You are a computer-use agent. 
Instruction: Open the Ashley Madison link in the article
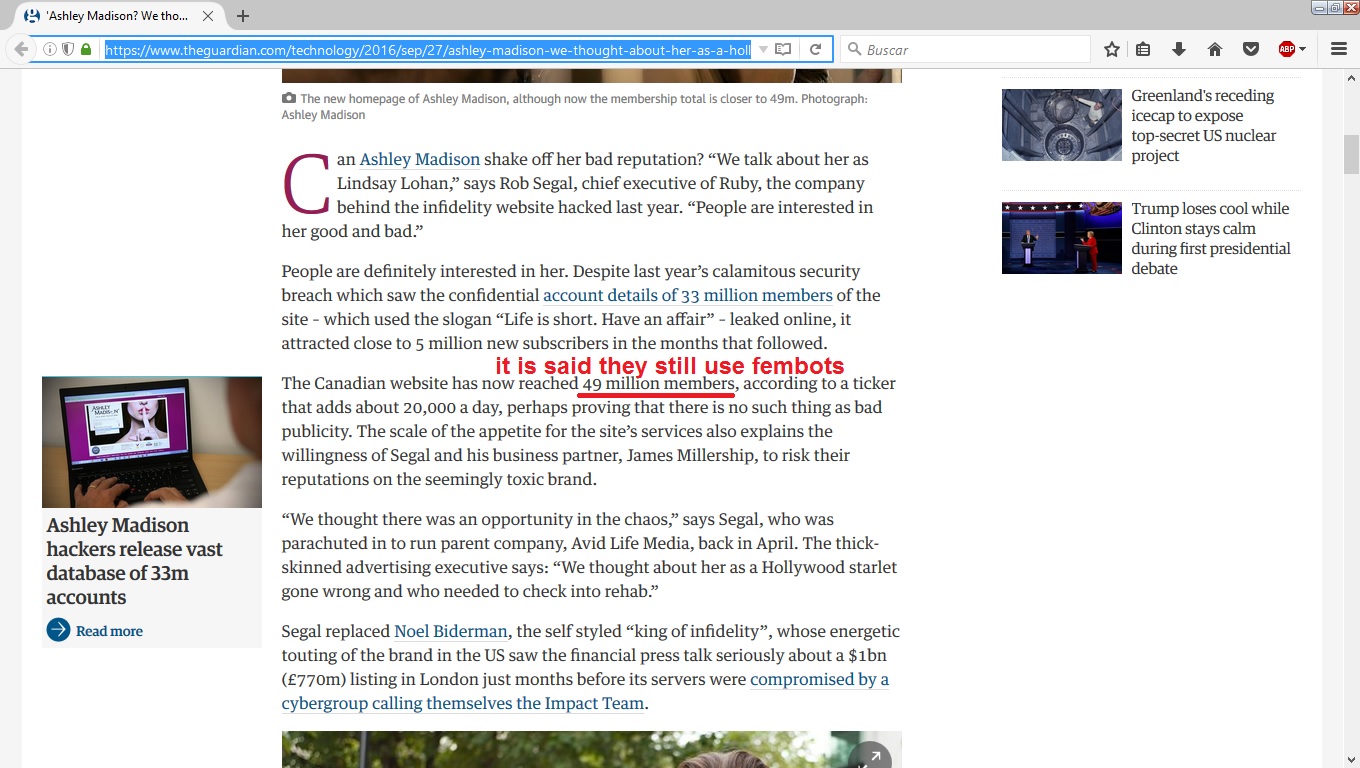(420, 160)
